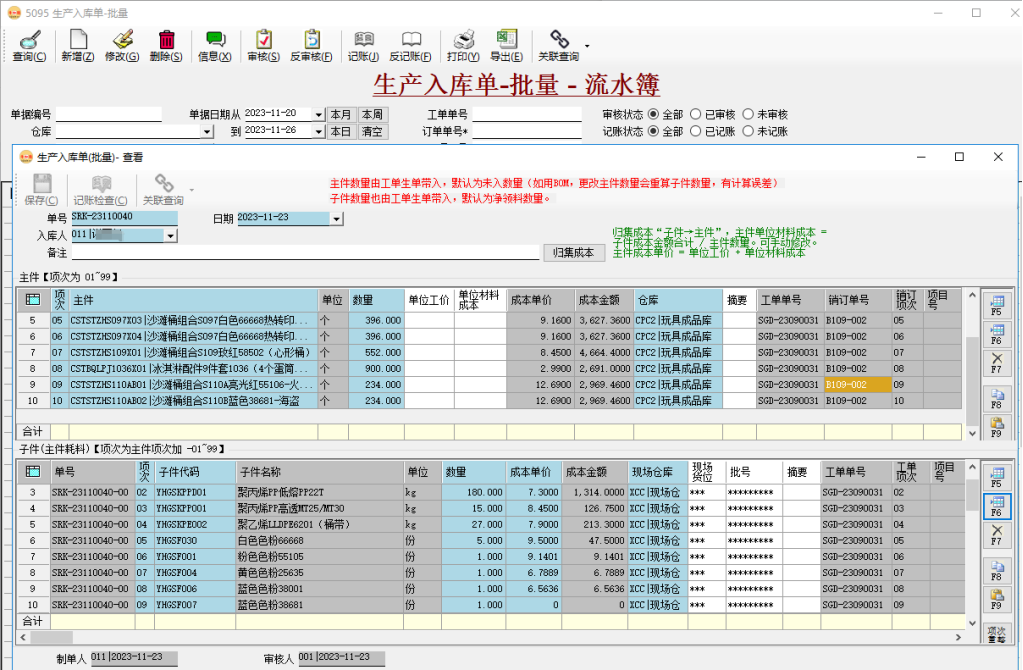Screen dimensions: 1023x670
Task: Select the 未记账 radio button
Action: [748, 131]
